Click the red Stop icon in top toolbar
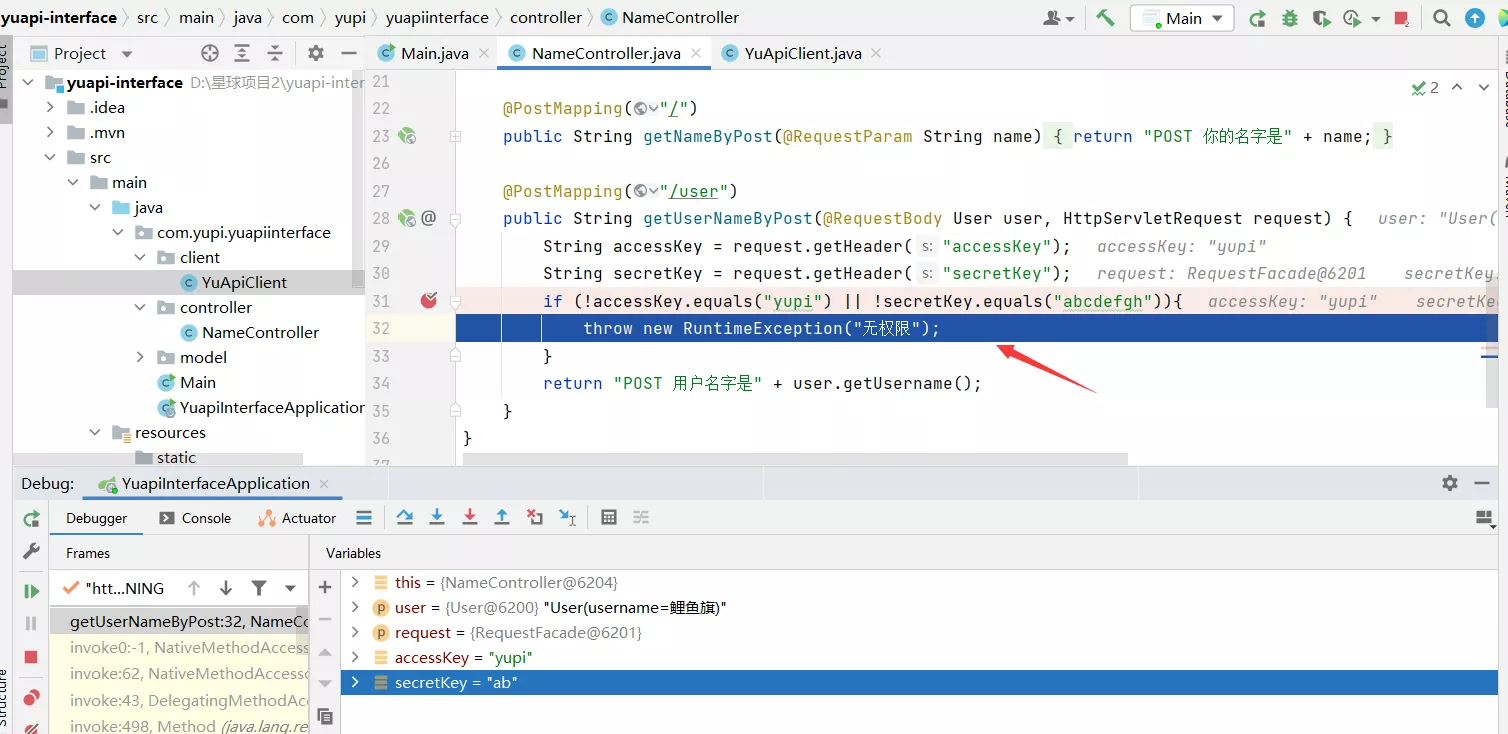 point(1402,18)
